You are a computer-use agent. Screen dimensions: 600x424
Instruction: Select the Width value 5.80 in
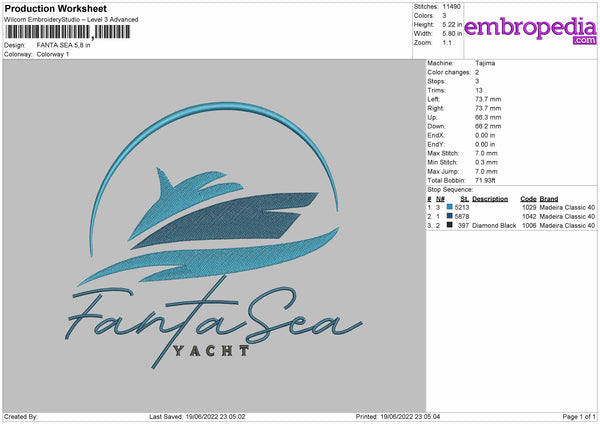[452, 34]
